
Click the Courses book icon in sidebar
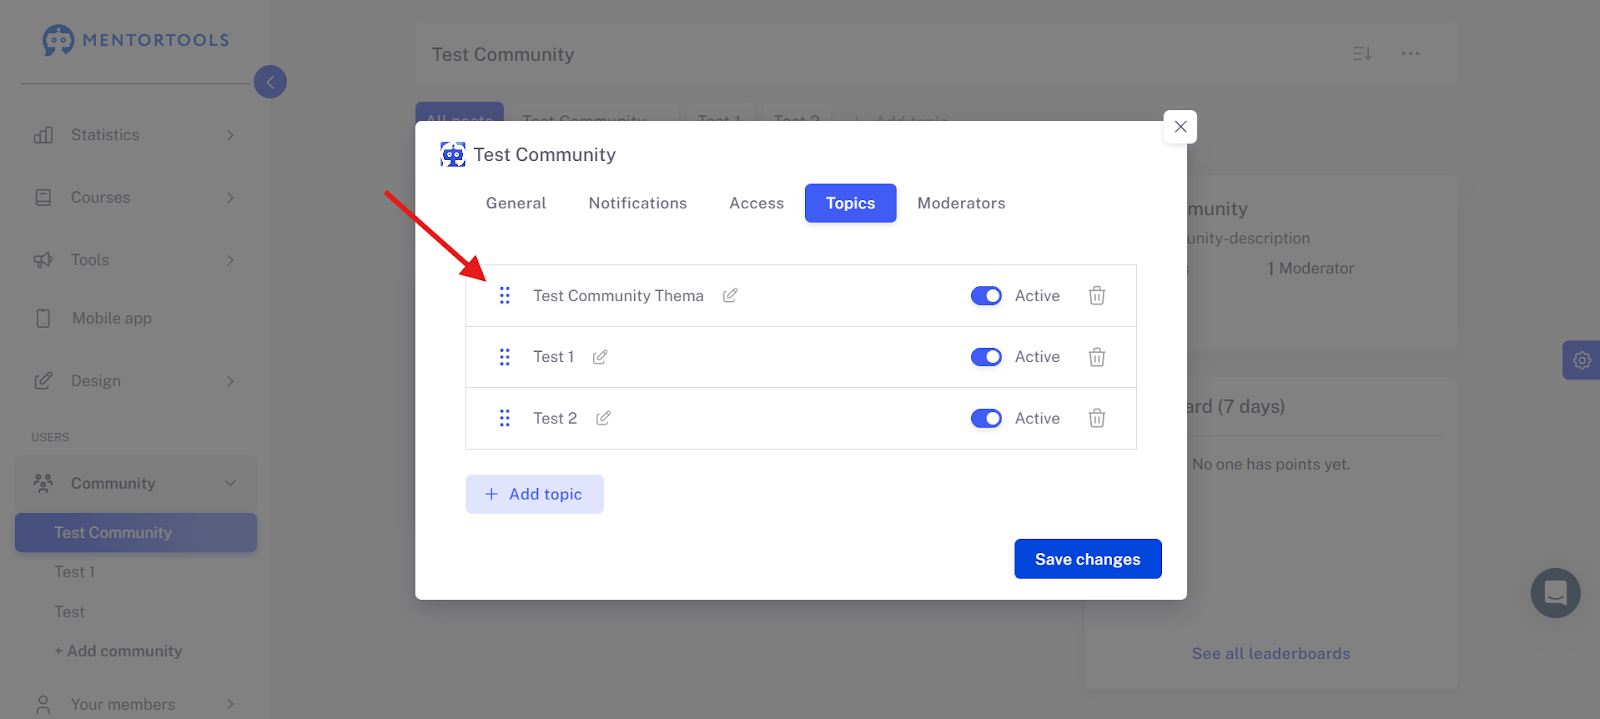pos(43,198)
